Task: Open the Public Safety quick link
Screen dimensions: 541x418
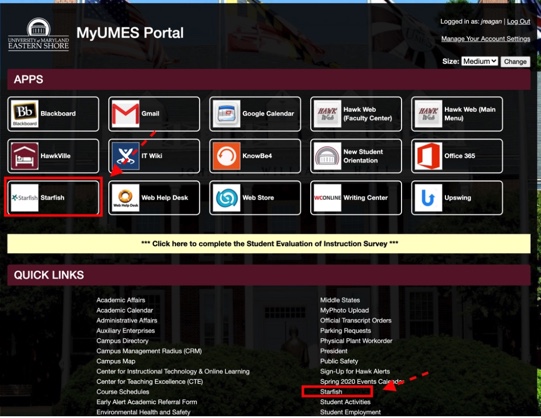Action: click(339, 361)
